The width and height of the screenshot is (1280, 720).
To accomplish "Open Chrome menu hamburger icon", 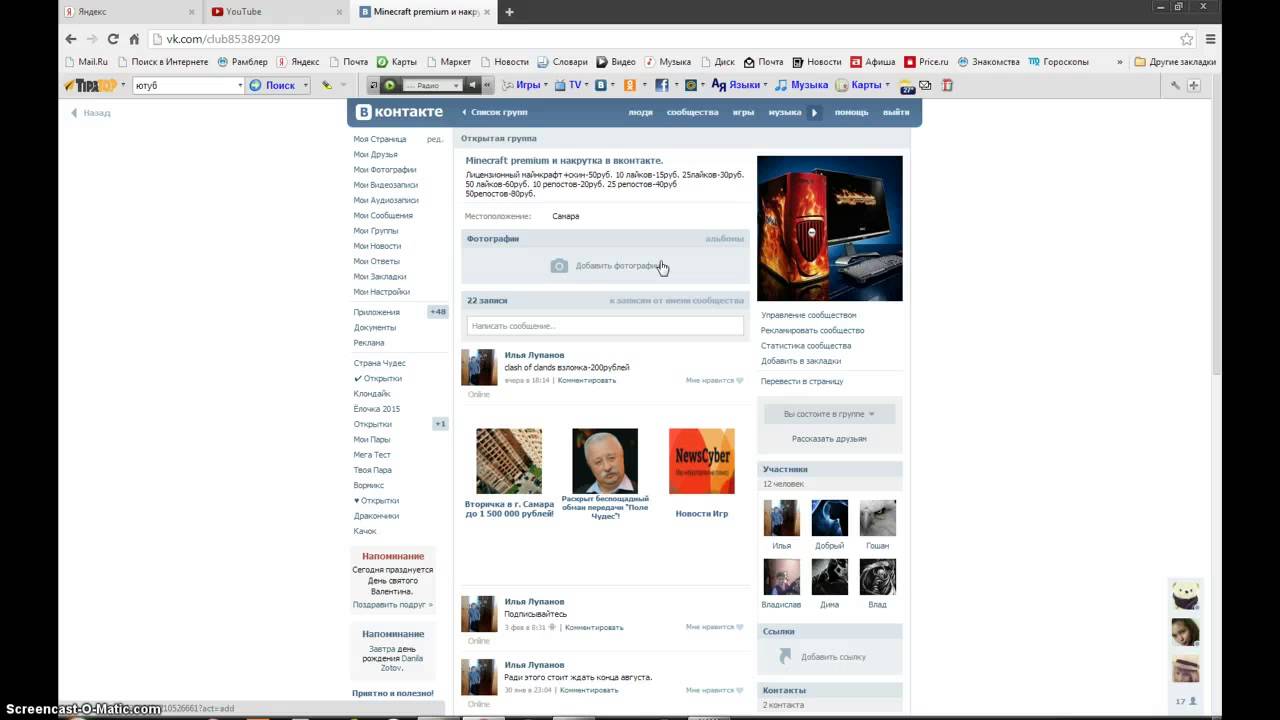I will pos(1211,39).
